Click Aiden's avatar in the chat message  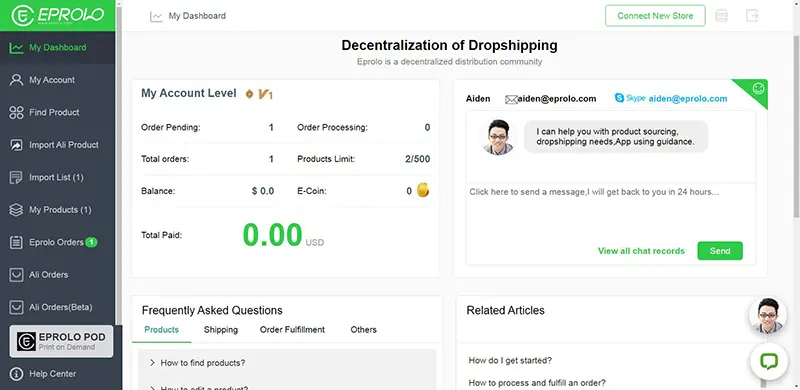(x=498, y=137)
